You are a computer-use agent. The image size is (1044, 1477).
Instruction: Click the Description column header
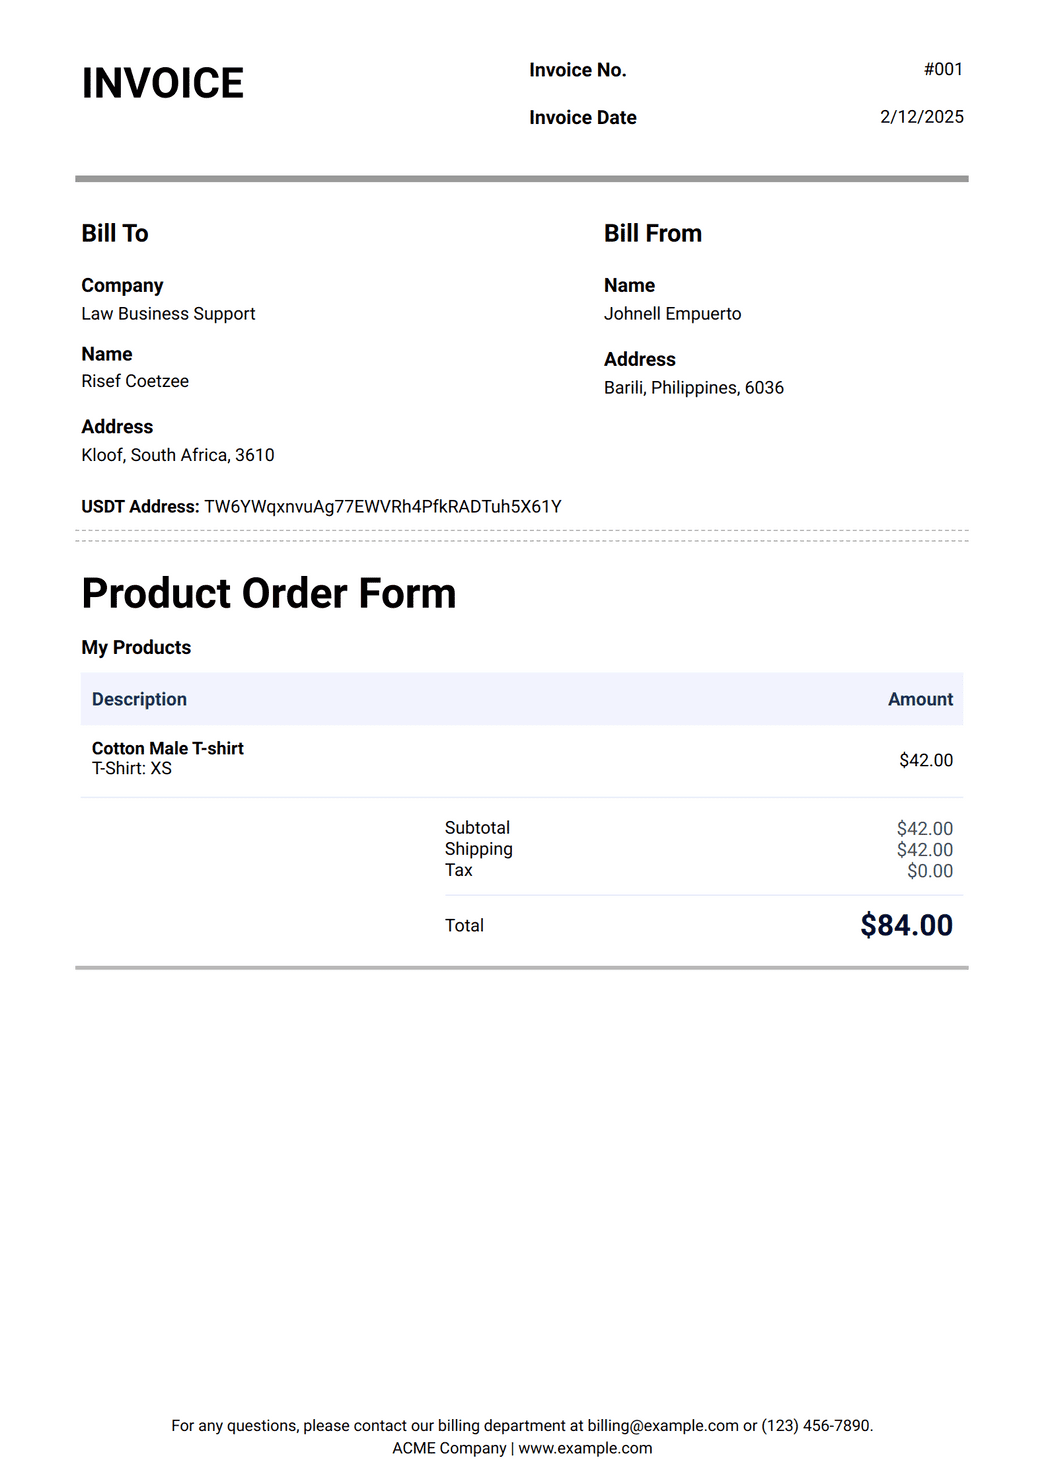click(139, 700)
